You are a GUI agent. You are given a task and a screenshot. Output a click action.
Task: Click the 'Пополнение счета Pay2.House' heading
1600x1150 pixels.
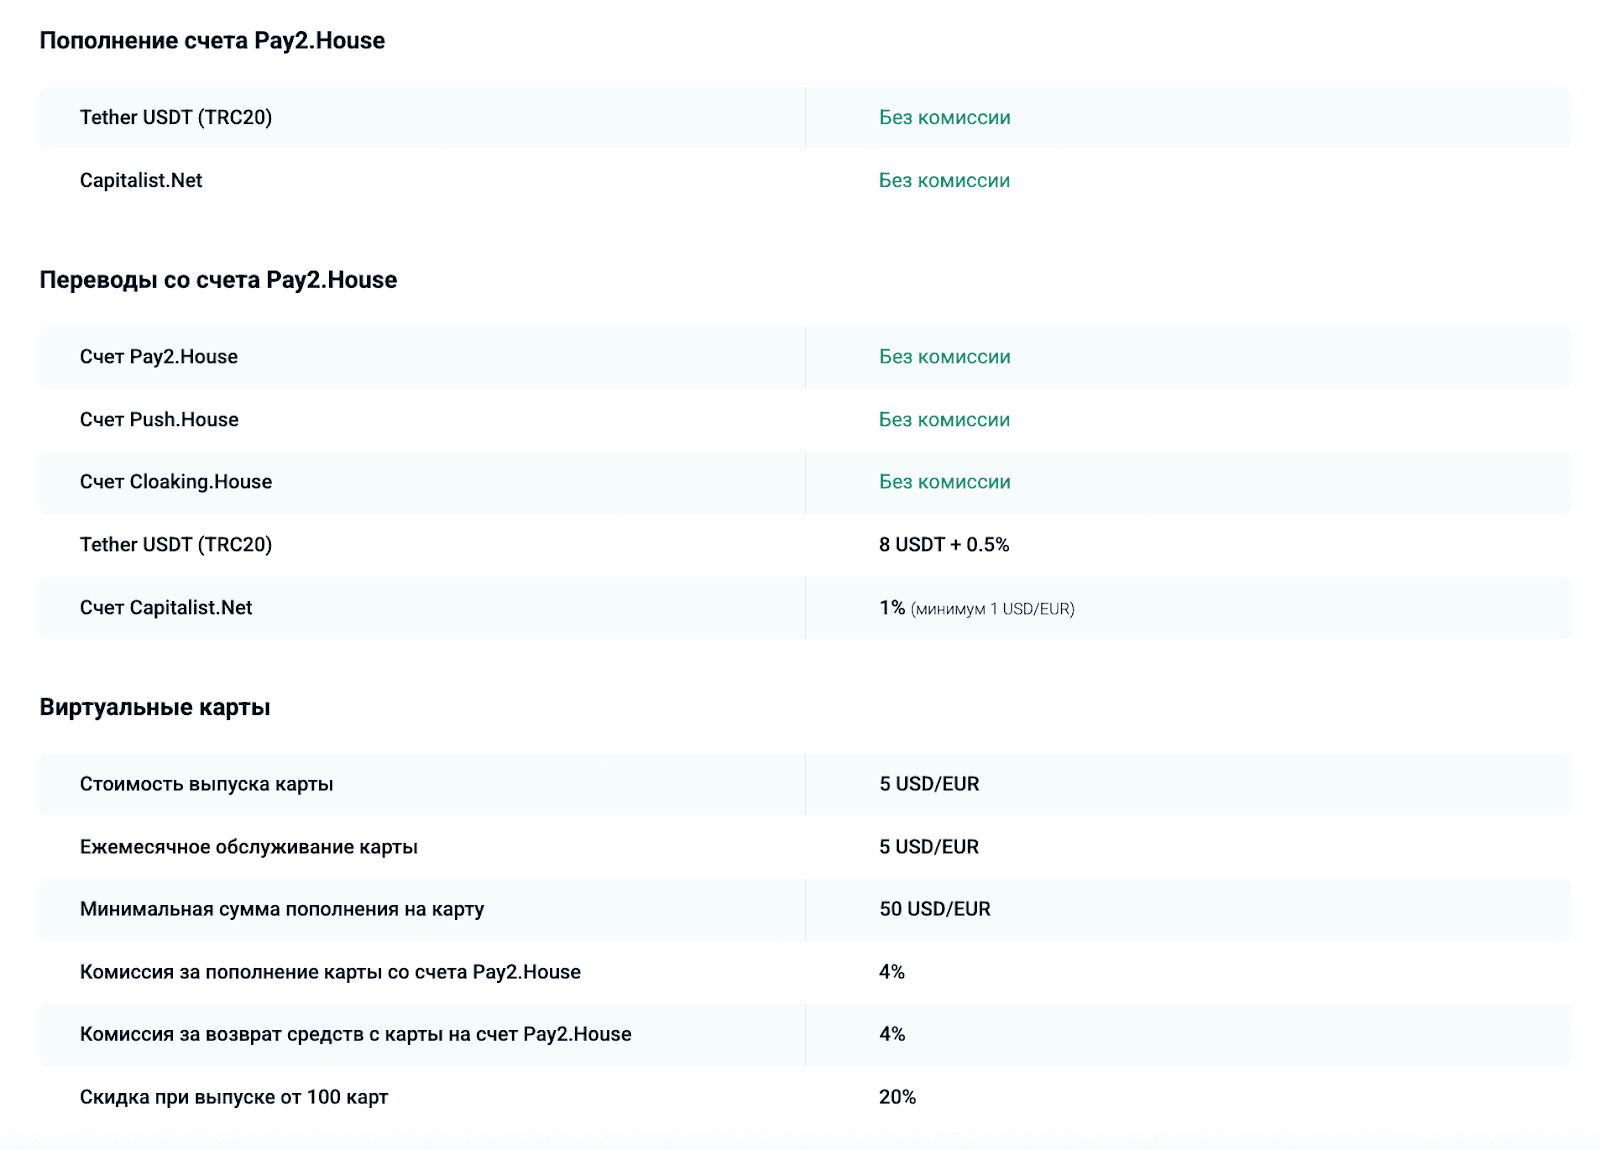point(212,41)
